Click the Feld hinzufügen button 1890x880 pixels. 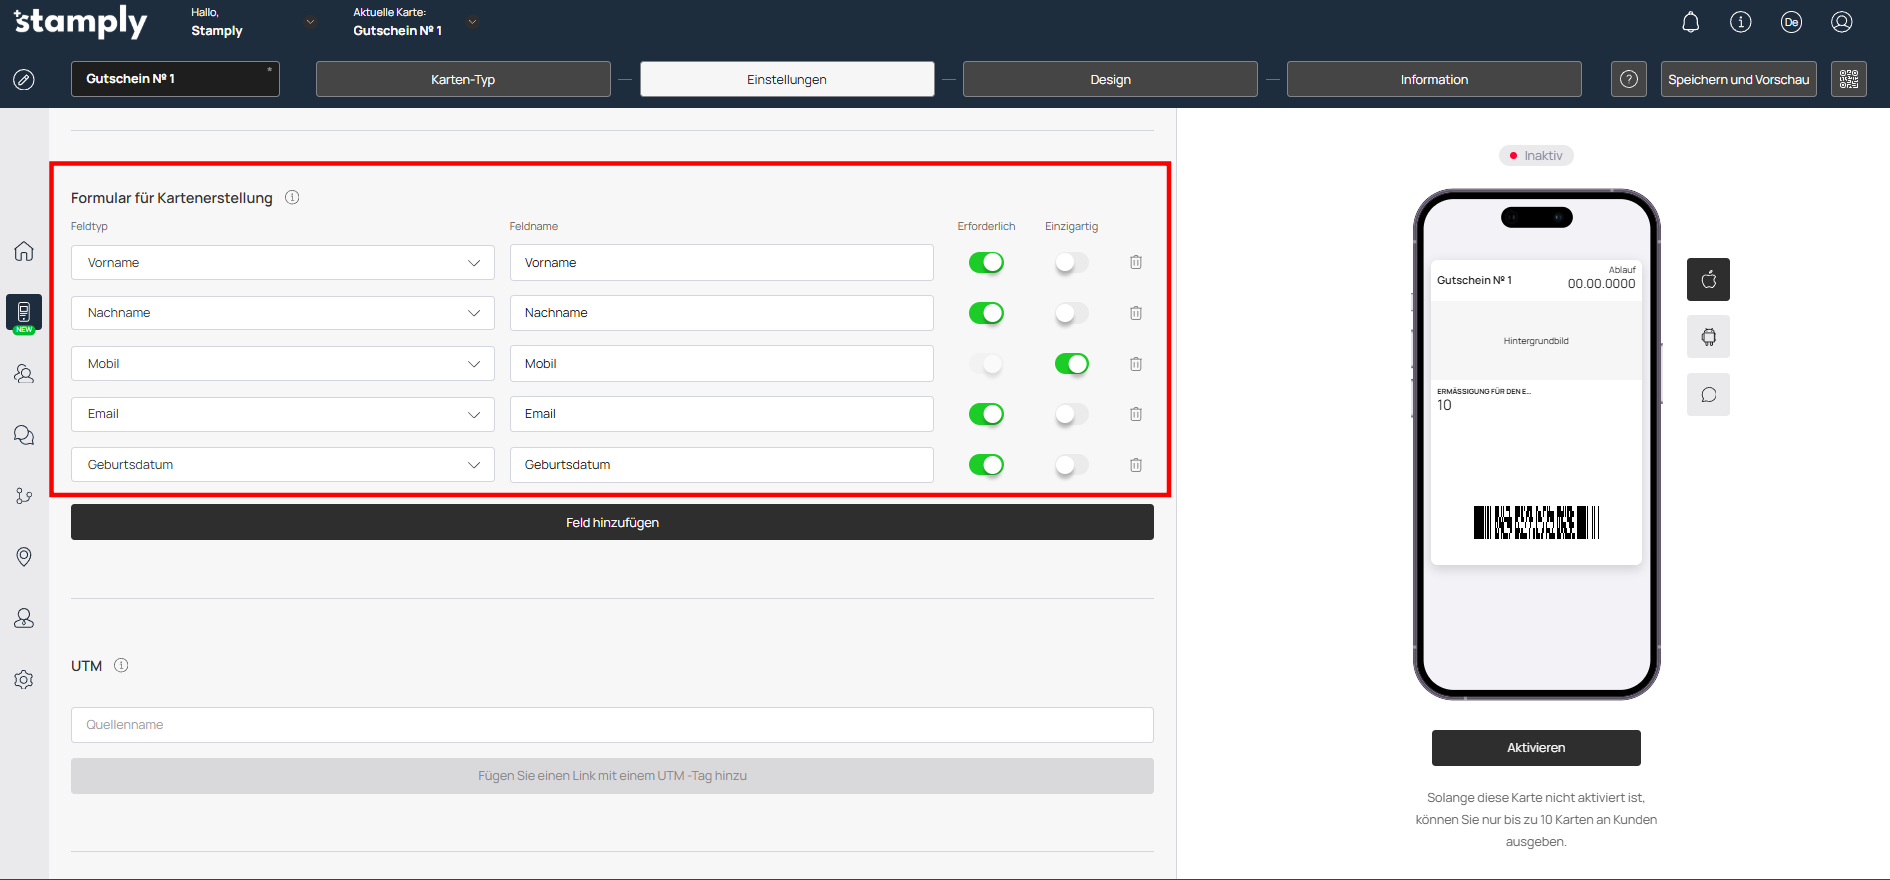612,522
